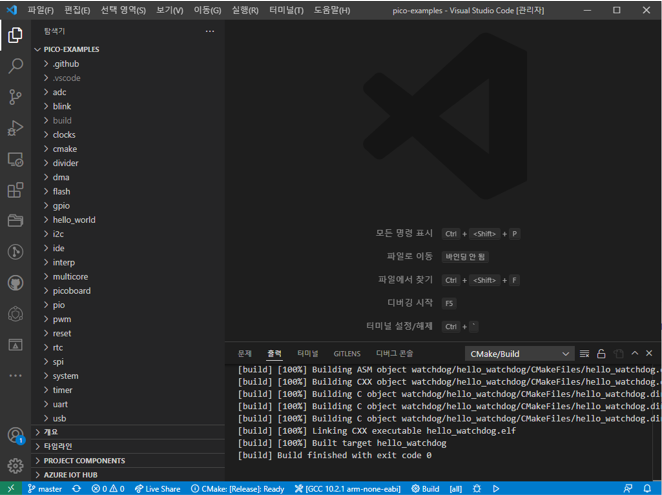Click 'Linking CXX executable hello_watchdog.elf' line
Viewport: 662px width, 495px height.
[x=377, y=431]
